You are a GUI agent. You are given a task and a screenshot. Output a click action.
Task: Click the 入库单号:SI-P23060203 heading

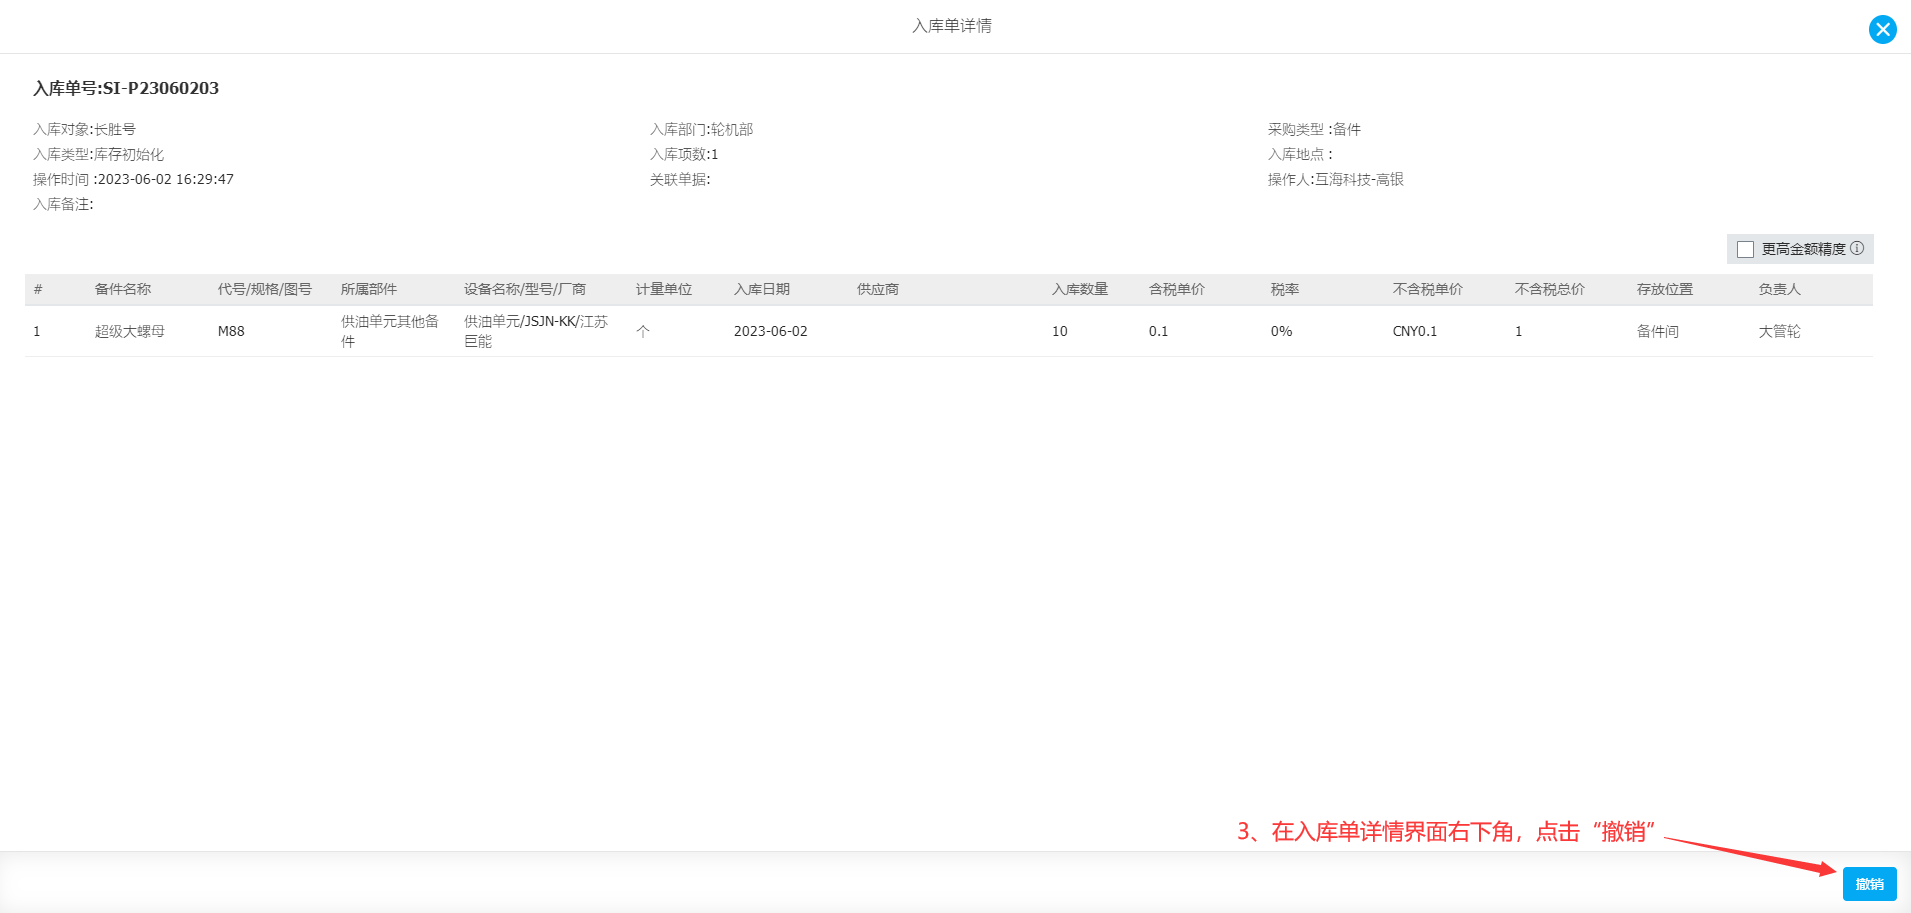[x=126, y=88]
